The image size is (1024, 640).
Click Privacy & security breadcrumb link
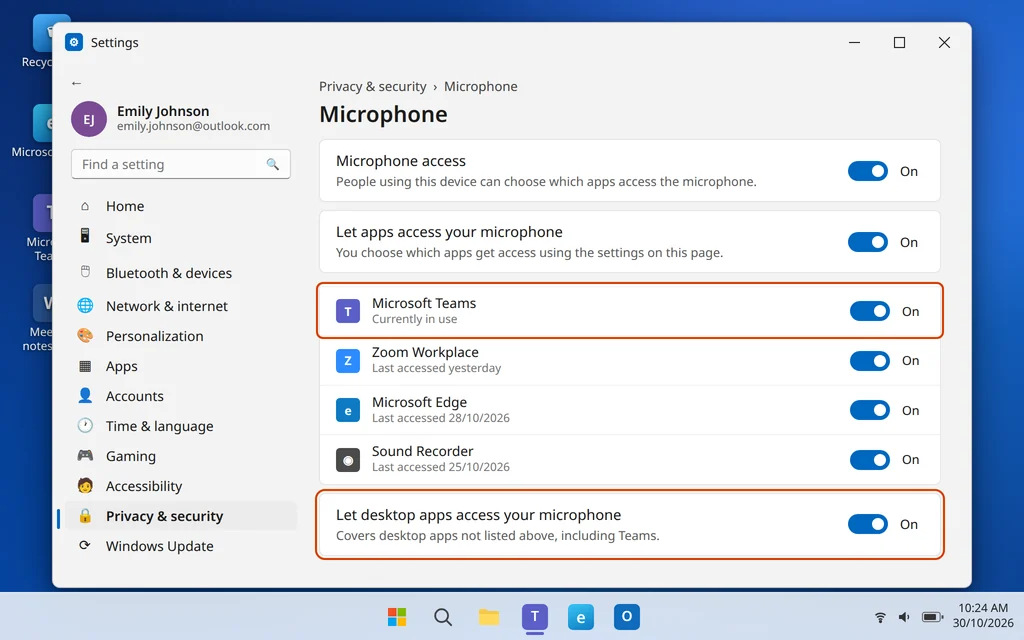point(372,86)
